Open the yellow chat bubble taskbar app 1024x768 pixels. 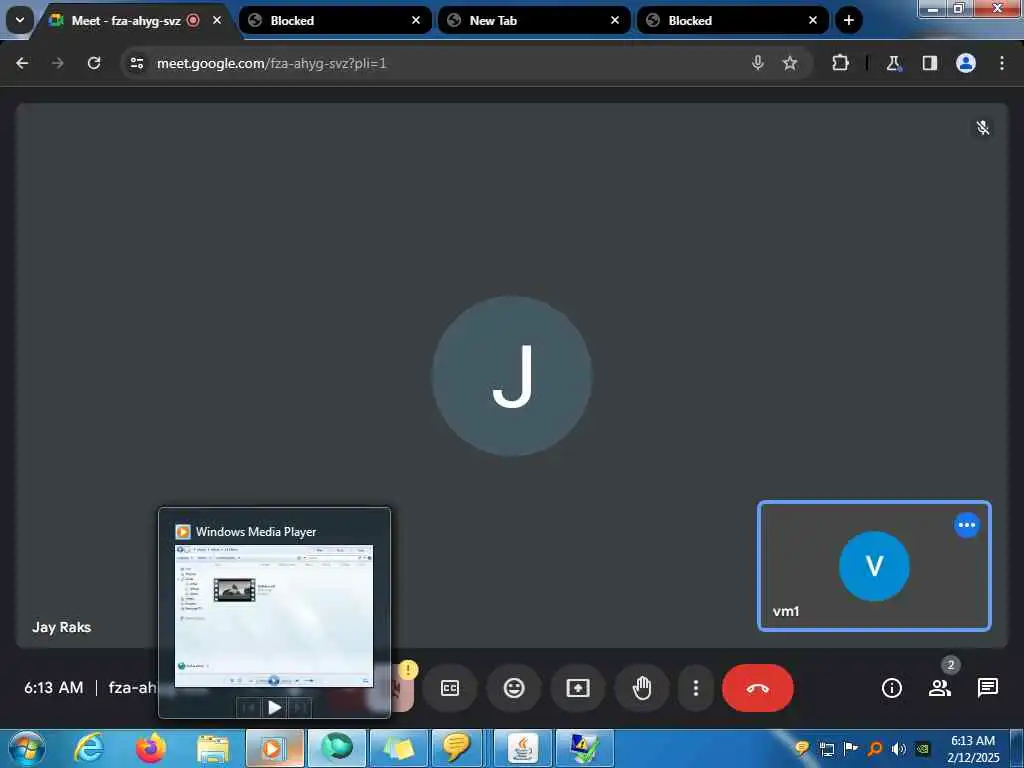point(457,748)
